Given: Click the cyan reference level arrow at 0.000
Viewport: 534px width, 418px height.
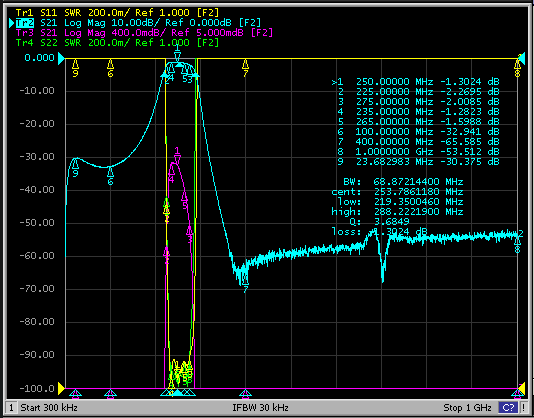Looking at the screenshot, I should tap(61, 59).
